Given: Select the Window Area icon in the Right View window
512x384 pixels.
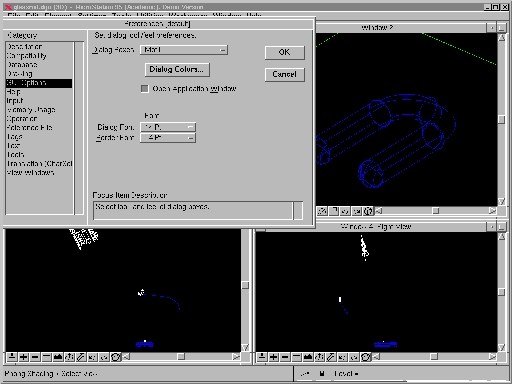Looking at the screenshot, I should coord(296,357).
